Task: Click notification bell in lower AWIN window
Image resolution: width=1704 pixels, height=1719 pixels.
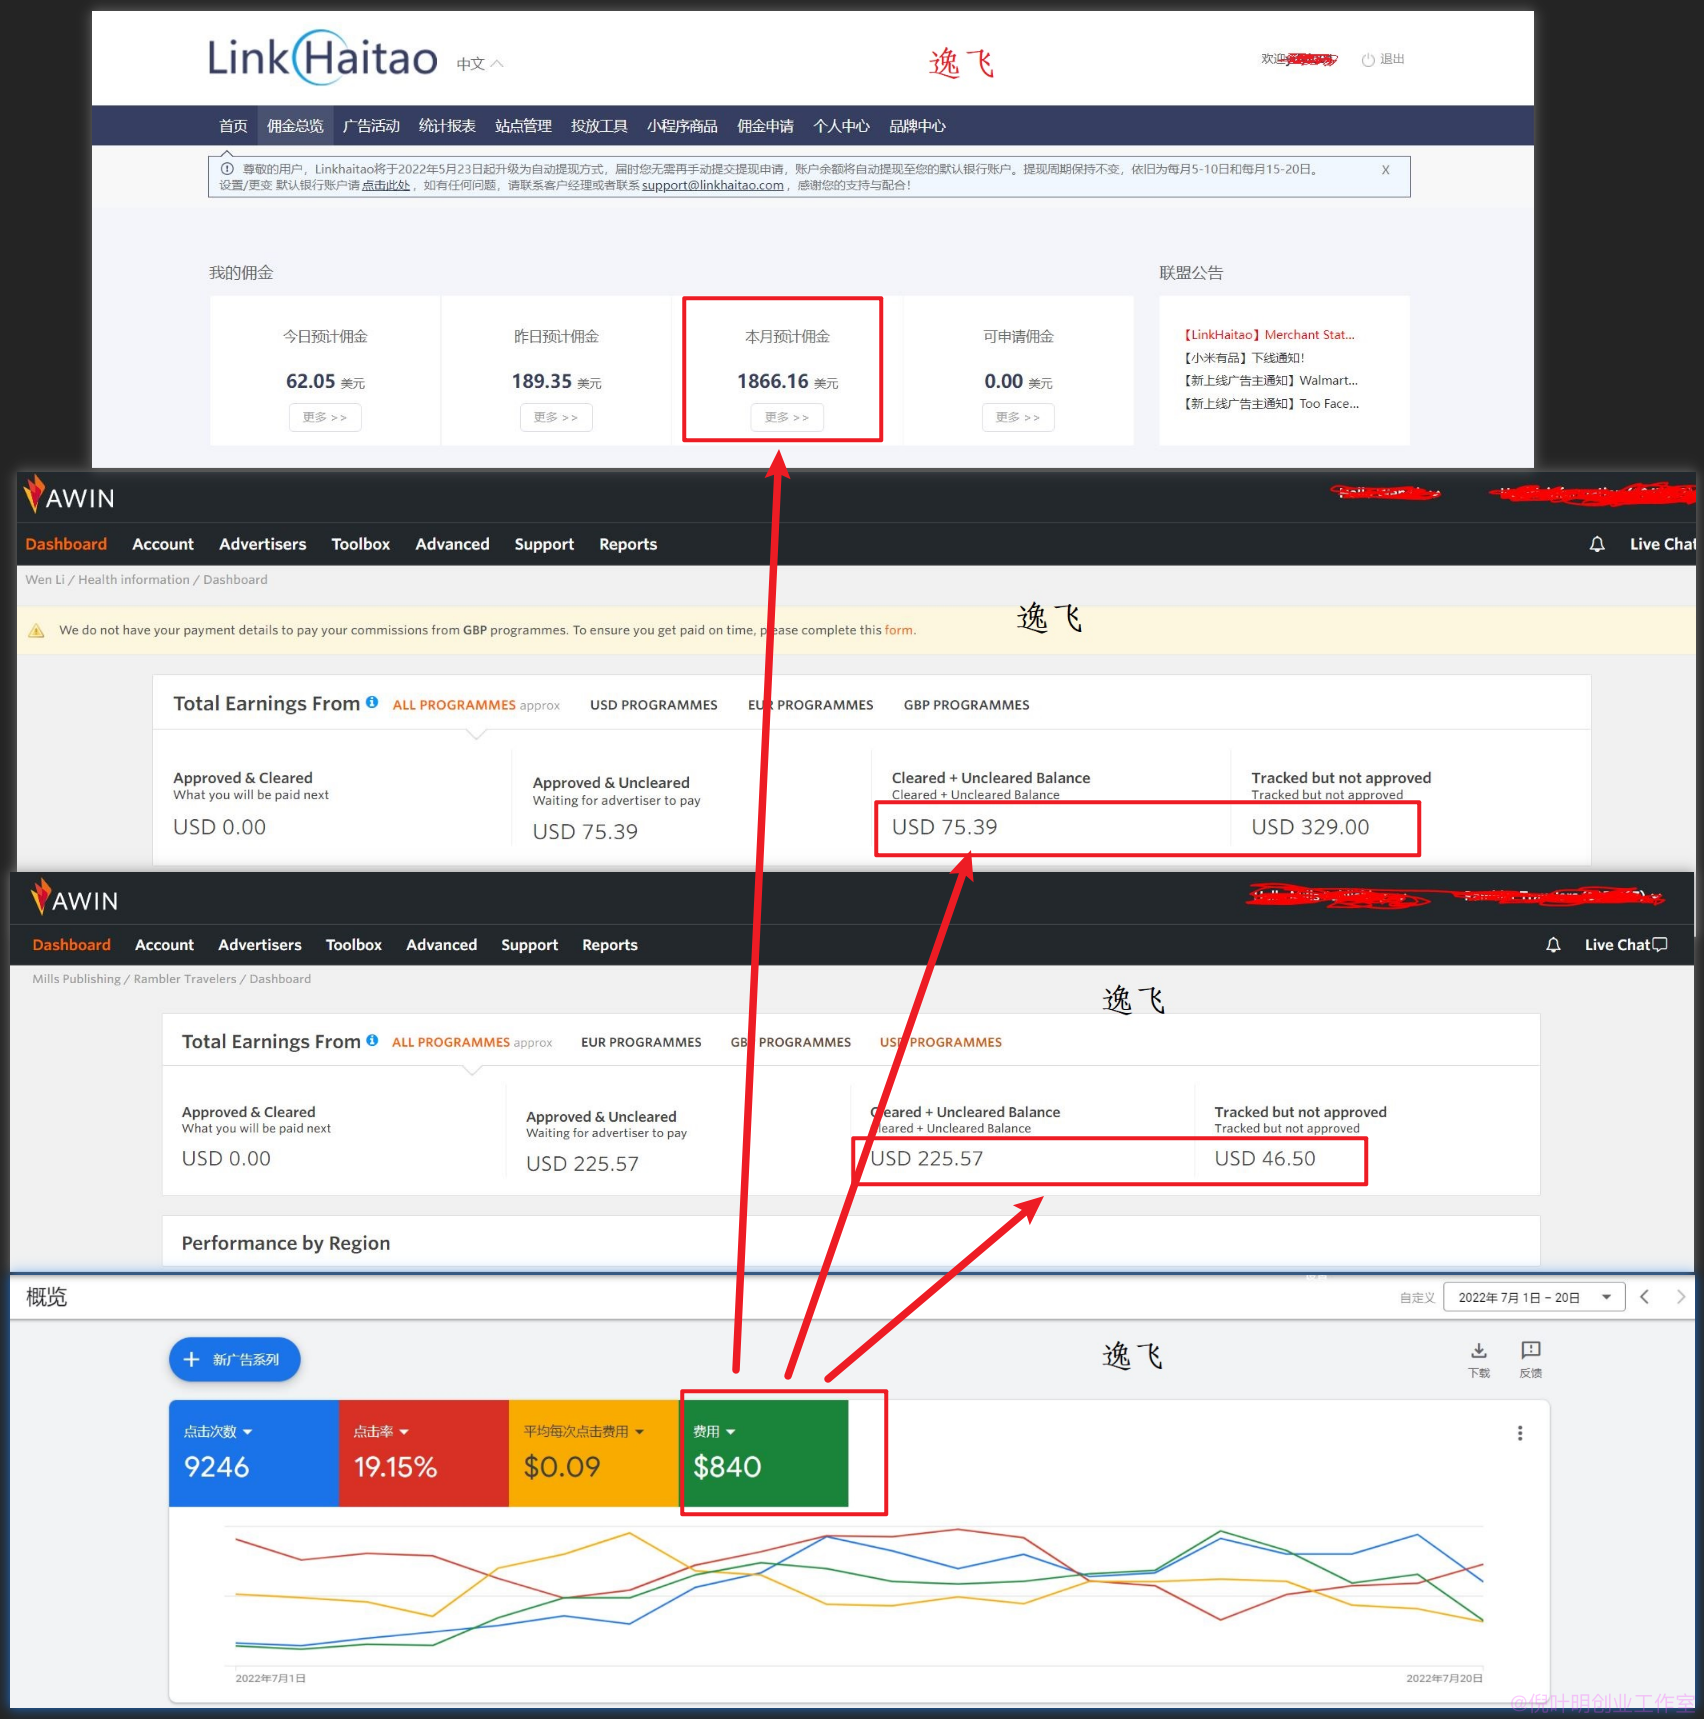Action: coord(1553,945)
